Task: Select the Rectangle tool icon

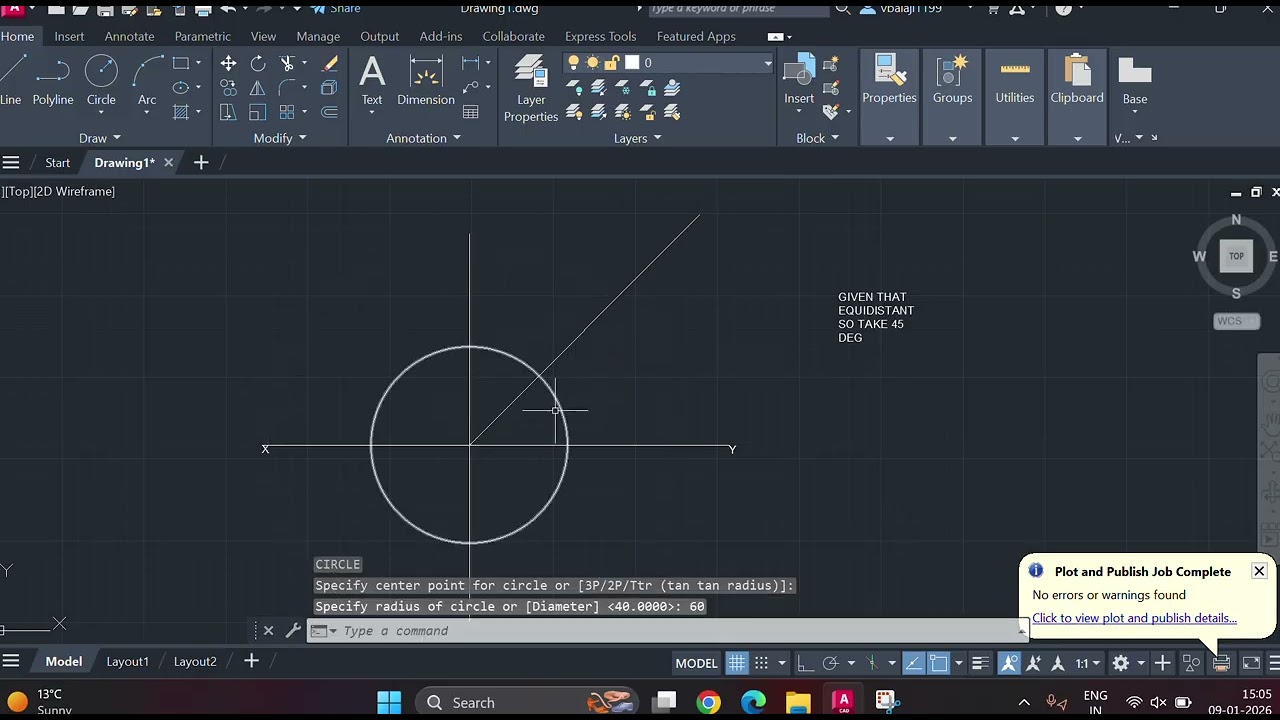Action: pos(181,63)
